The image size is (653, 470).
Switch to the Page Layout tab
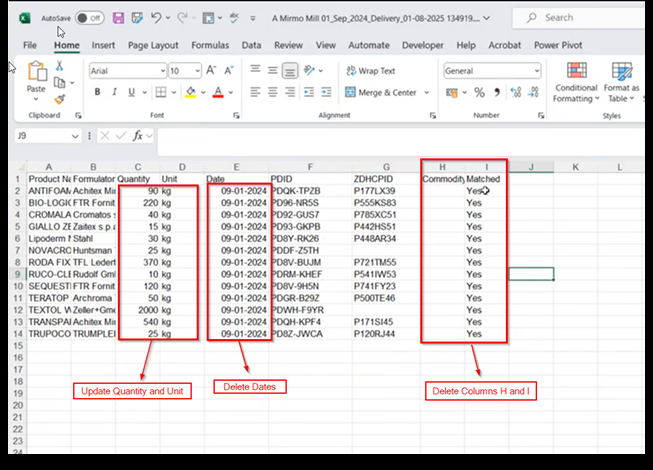(x=153, y=45)
